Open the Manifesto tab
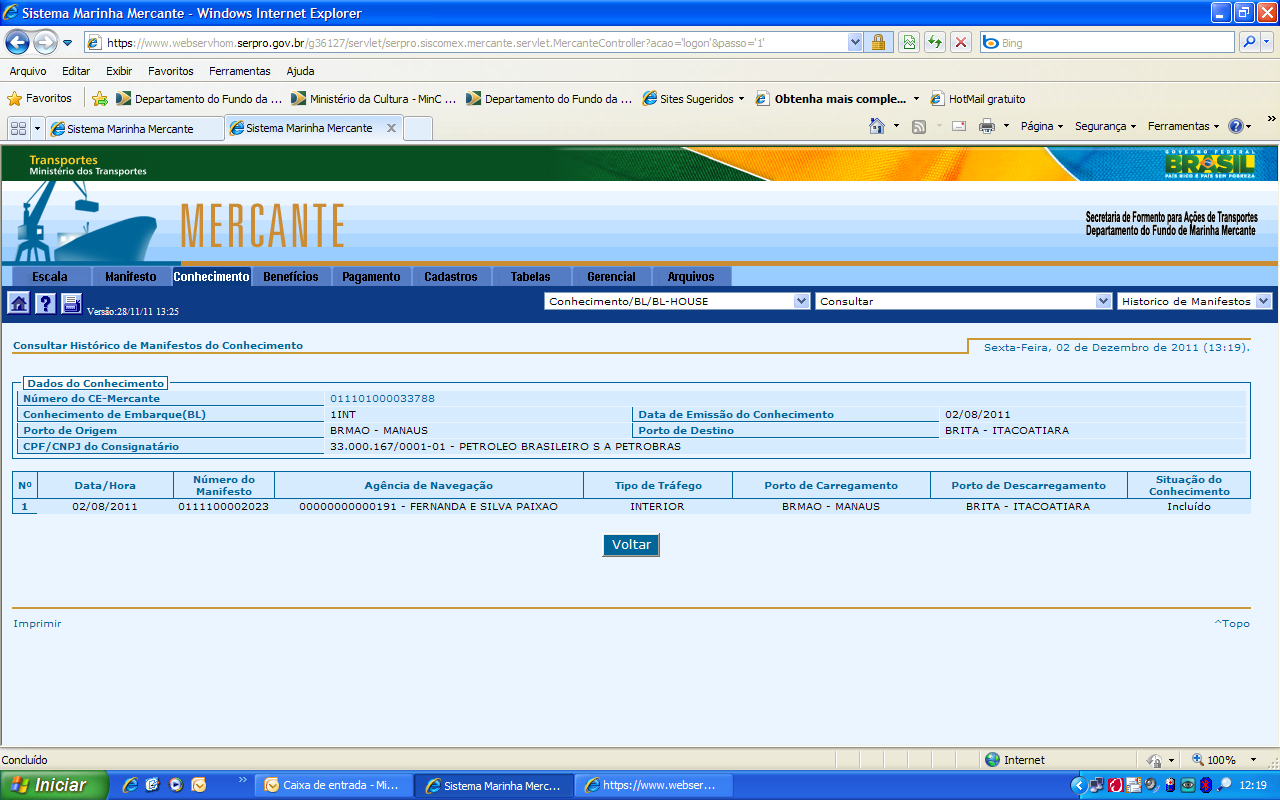 click(131, 277)
